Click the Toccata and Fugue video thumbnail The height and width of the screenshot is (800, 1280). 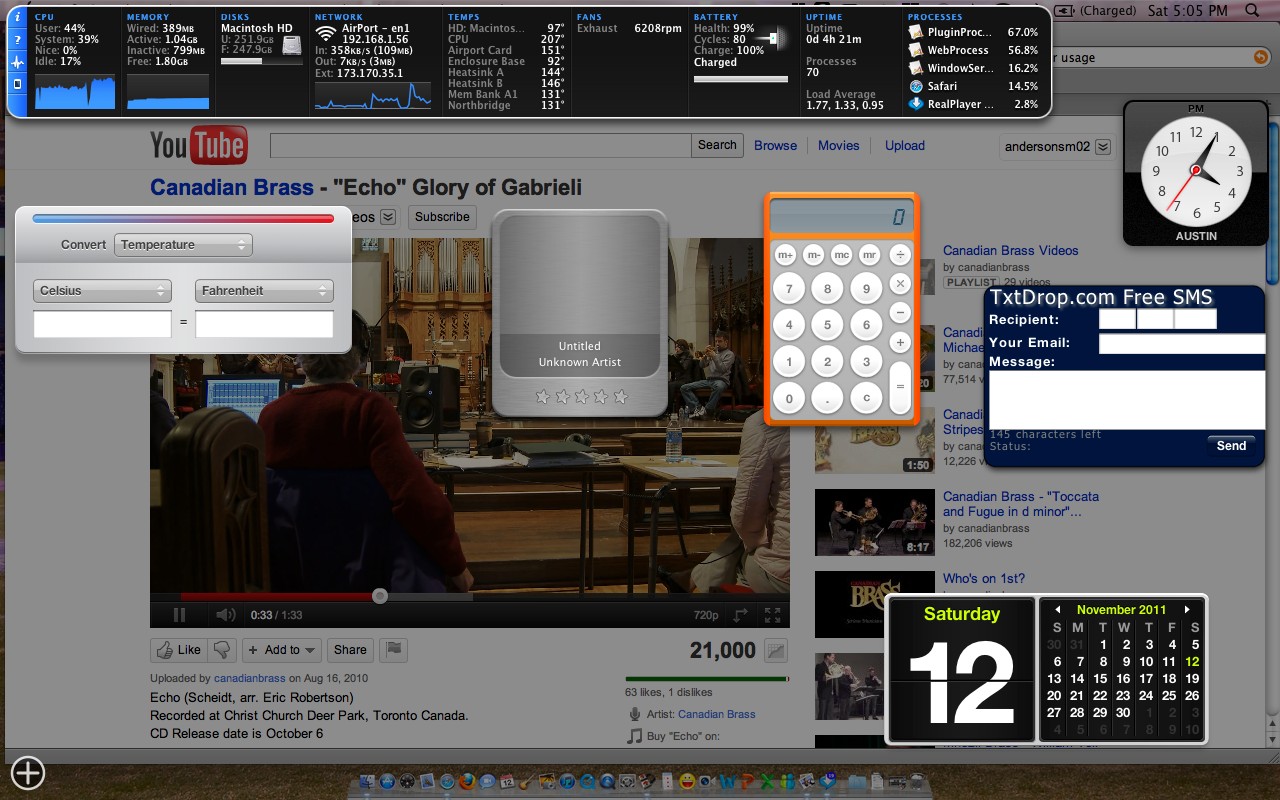(x=875, y=522)
